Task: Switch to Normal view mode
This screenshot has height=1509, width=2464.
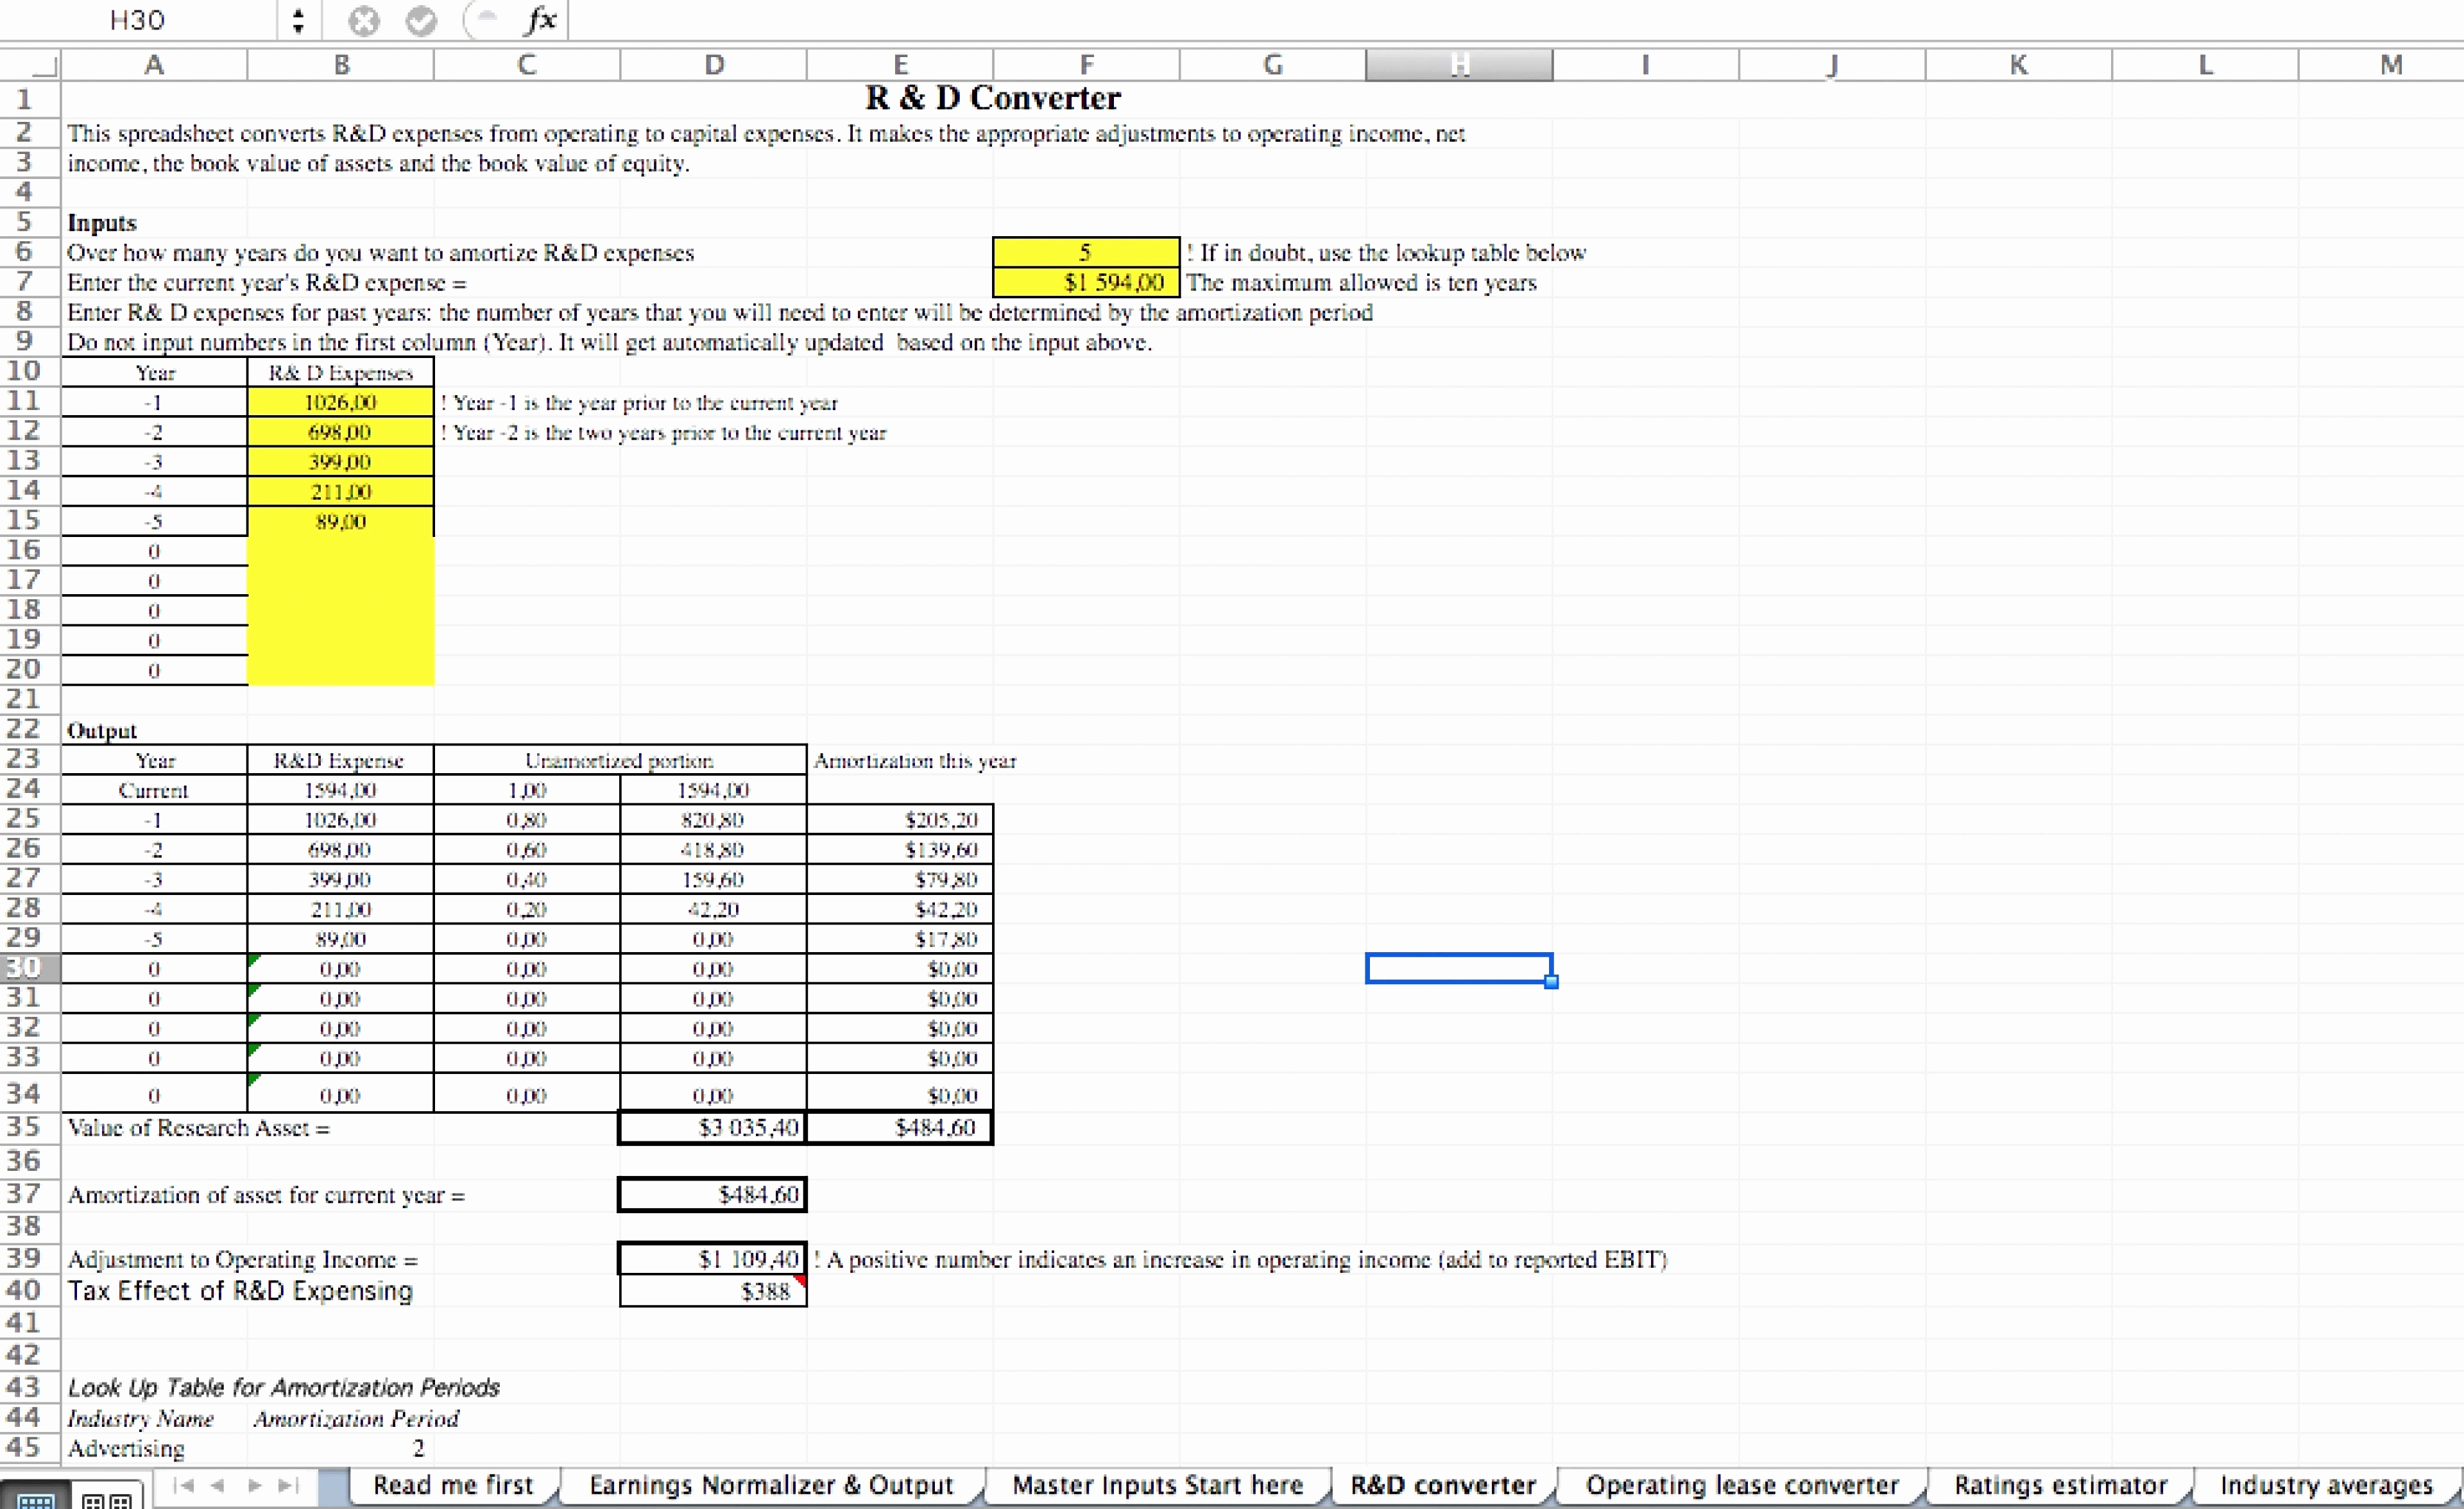Action: pos(36,1499)
